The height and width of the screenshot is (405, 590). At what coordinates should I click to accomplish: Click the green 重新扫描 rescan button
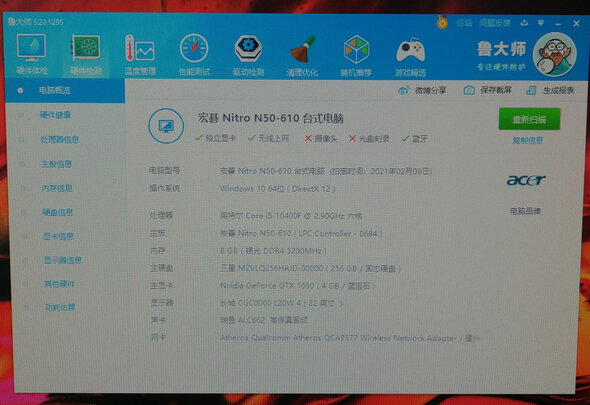[529, 119]
